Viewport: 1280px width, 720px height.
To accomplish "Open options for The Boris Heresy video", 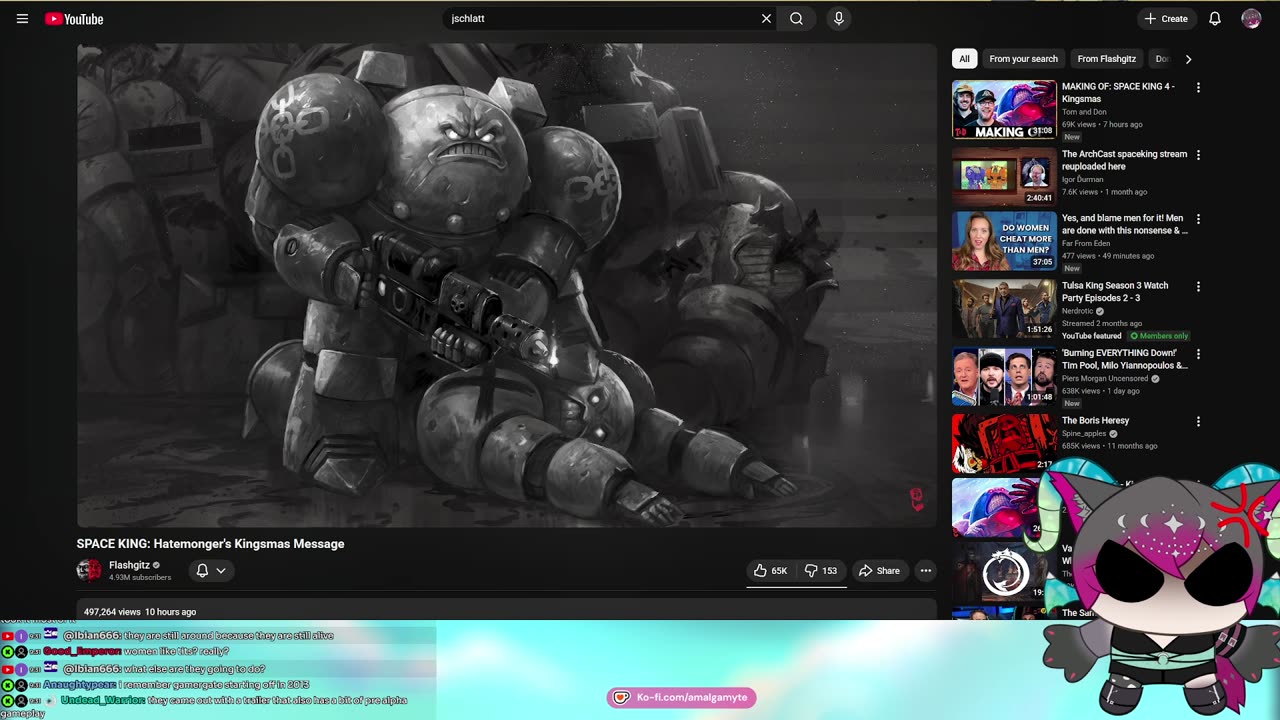I will click(x=1198, y=422).
